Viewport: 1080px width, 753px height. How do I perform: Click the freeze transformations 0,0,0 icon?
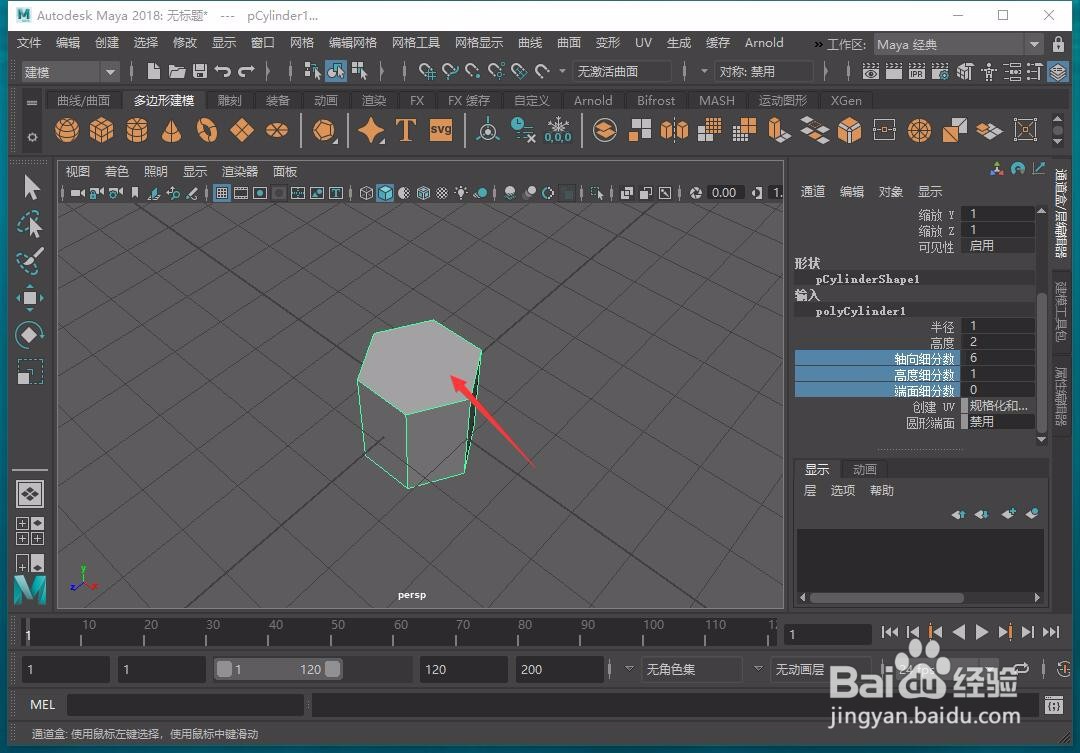558,130
